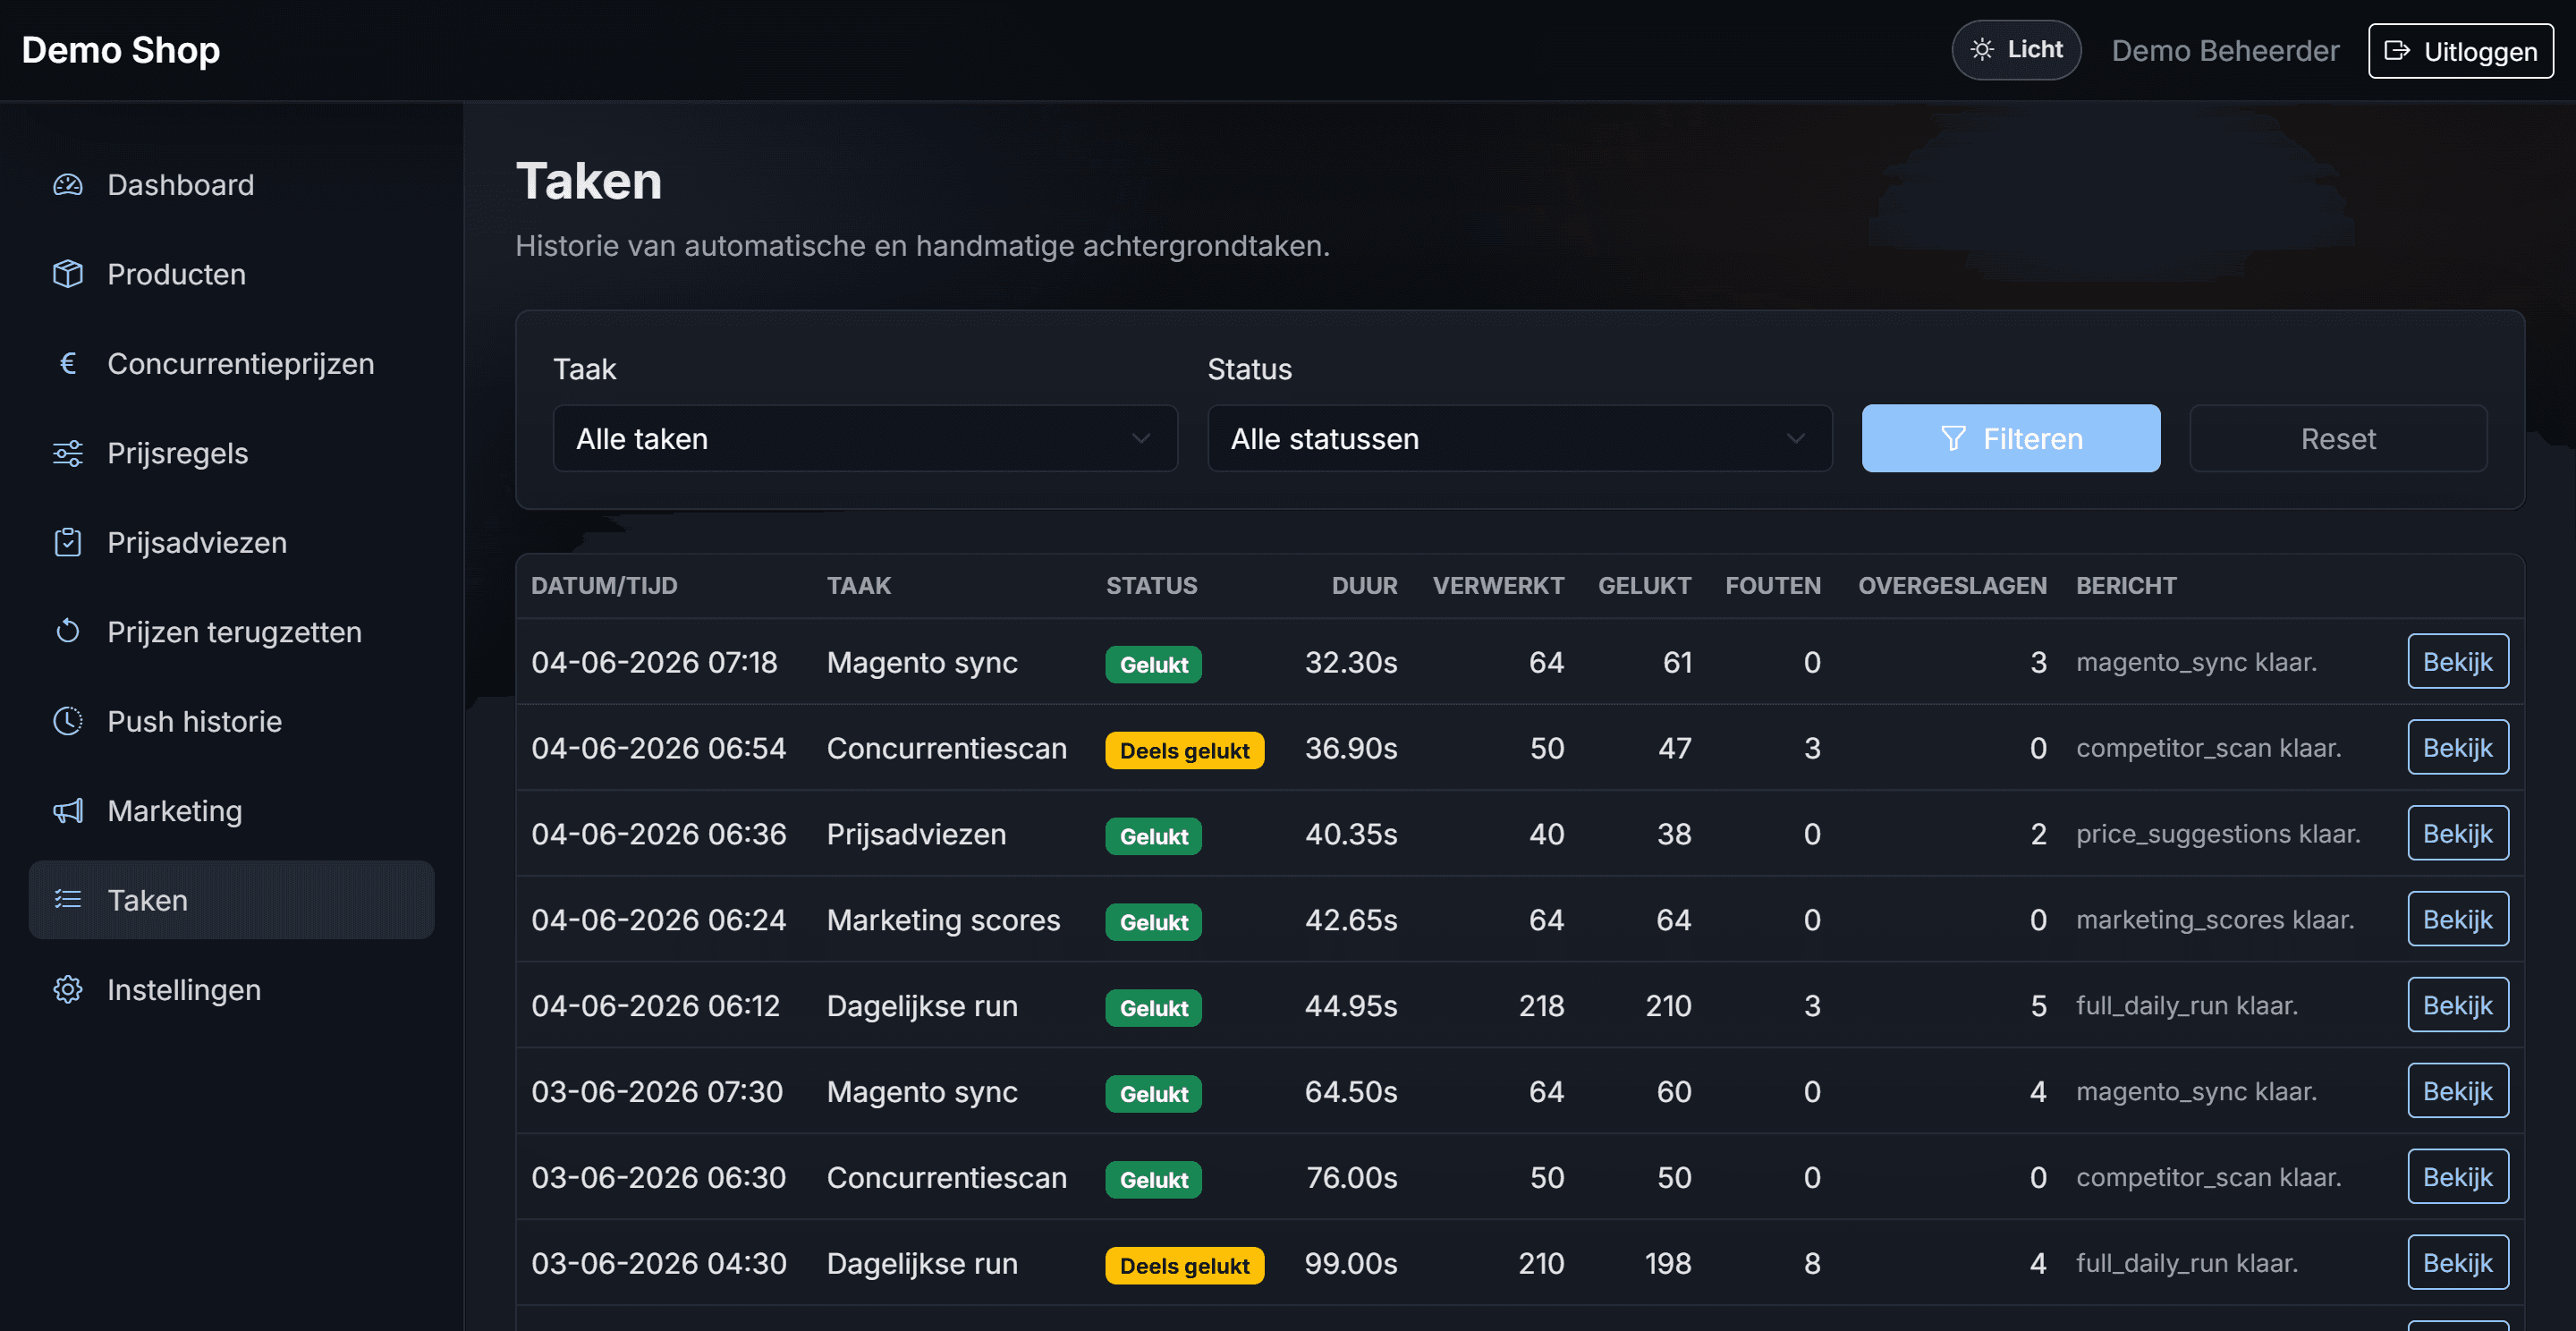Click the Filteren button

[x=2011, y=439]
